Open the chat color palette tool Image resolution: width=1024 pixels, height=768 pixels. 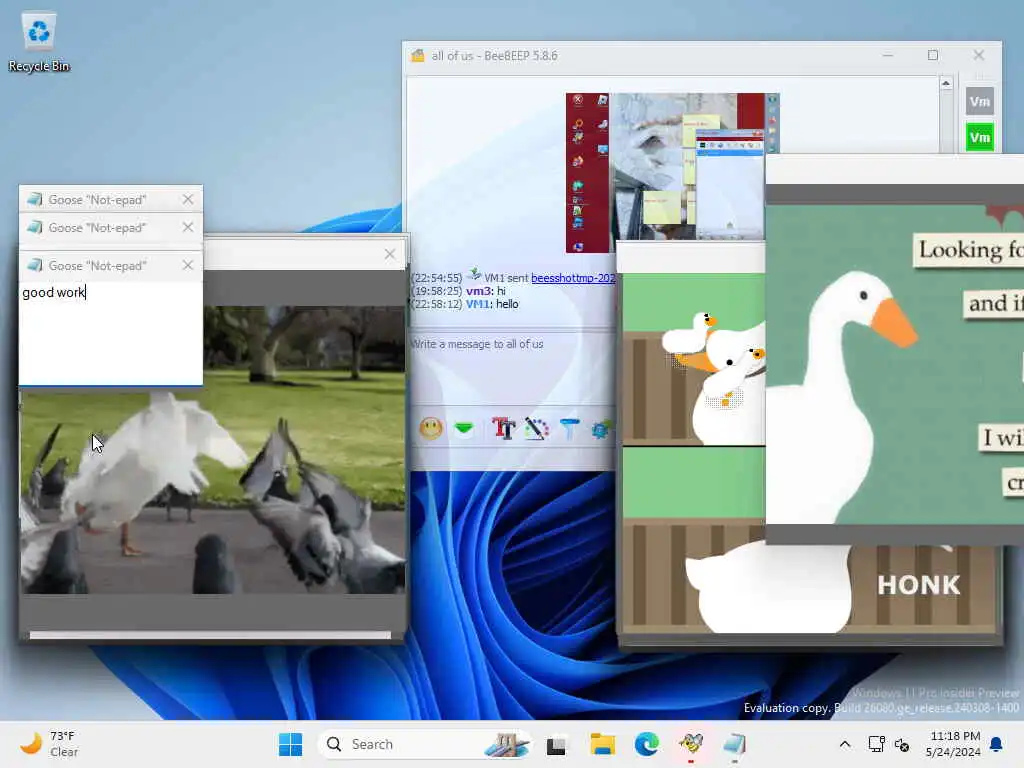(x=536, y=428)
